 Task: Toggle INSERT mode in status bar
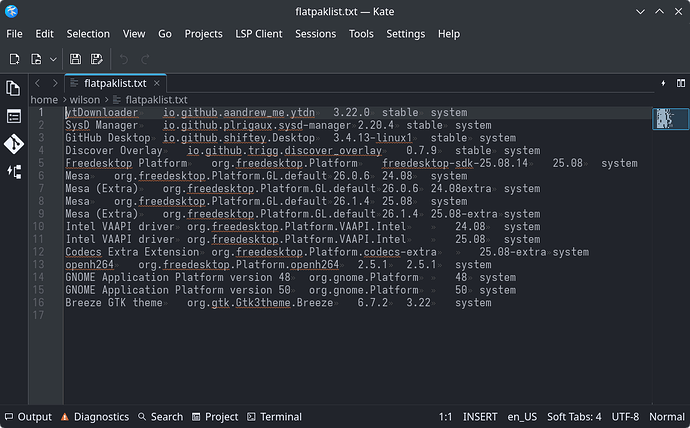[480, 417]
